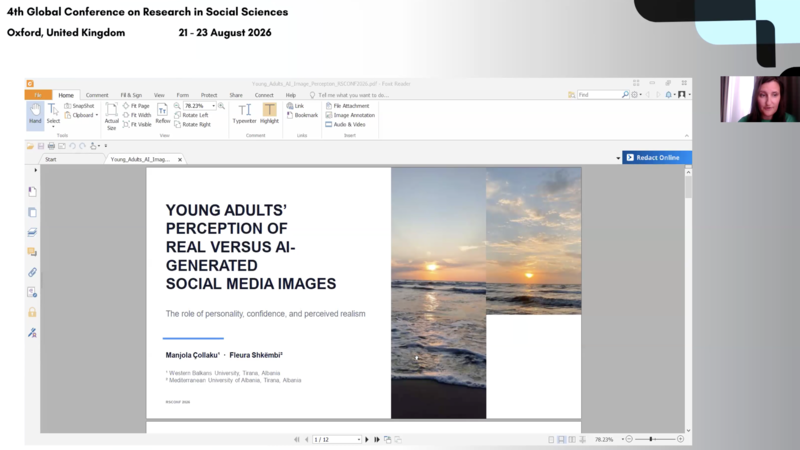
Task: Click the Rotate Left tool
Action: click(191, 115)
